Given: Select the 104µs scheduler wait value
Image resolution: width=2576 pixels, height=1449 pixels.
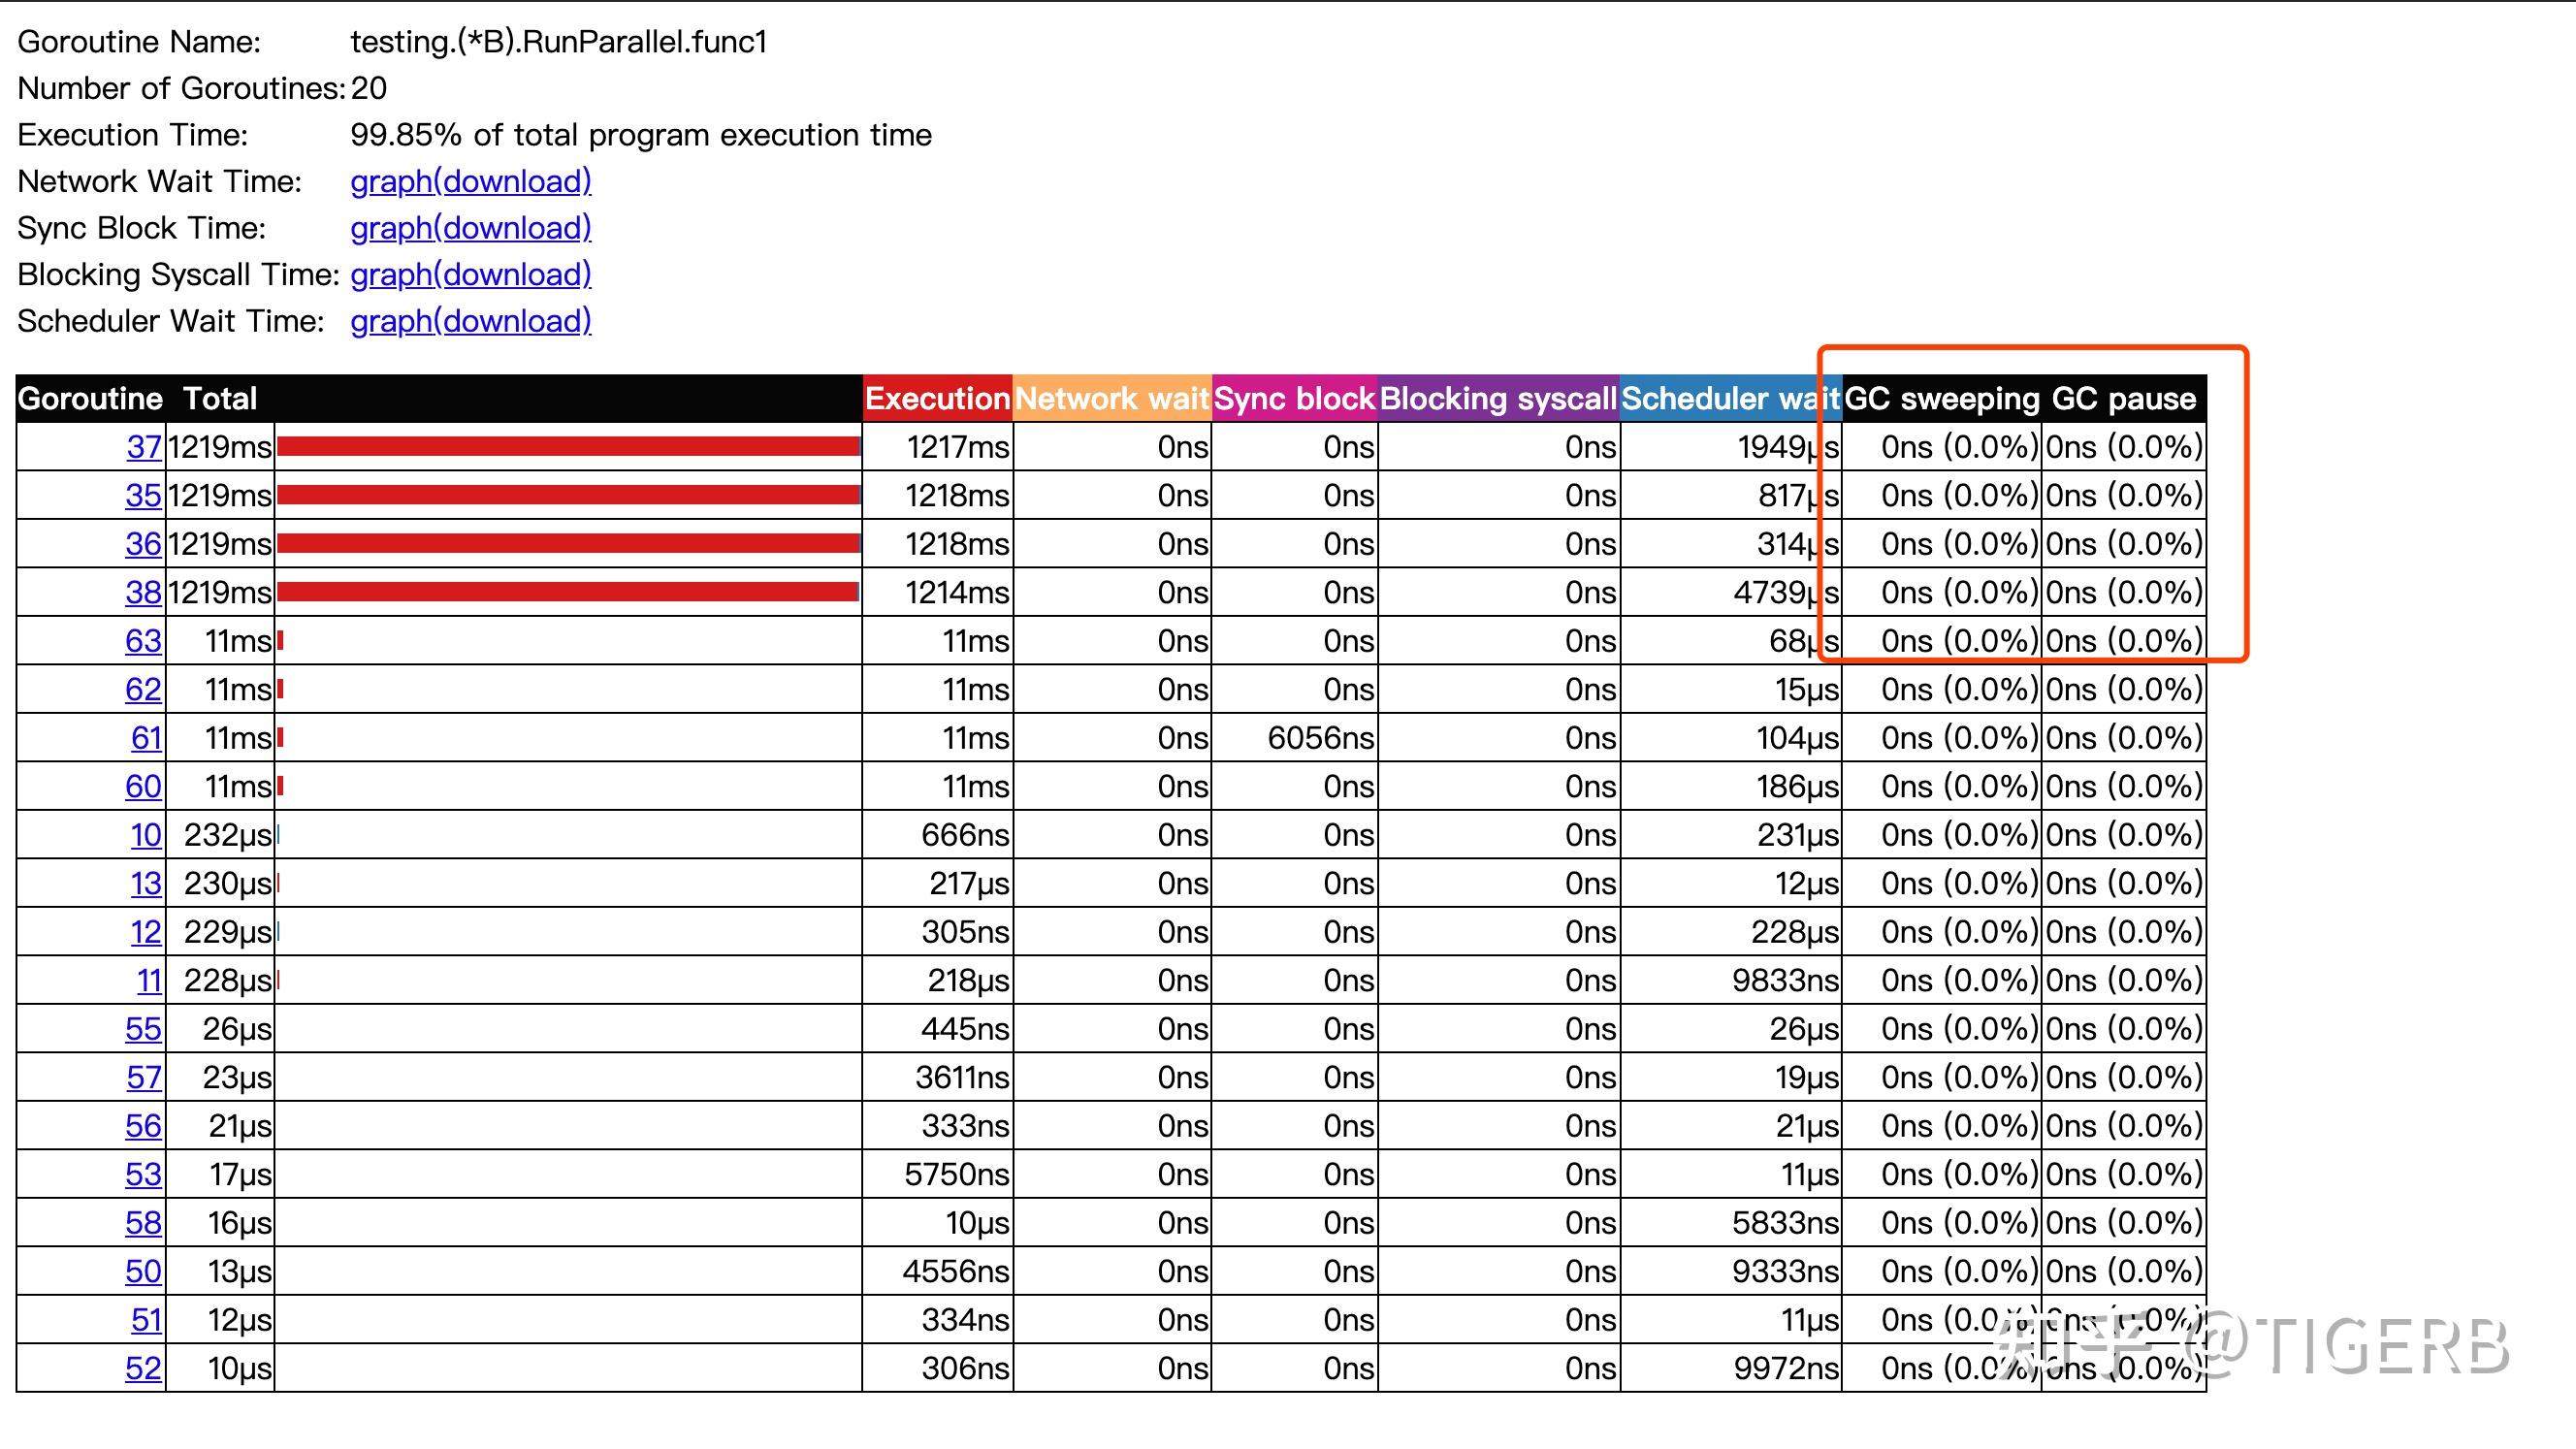Looking at the screenshot, I should 1798,738.
